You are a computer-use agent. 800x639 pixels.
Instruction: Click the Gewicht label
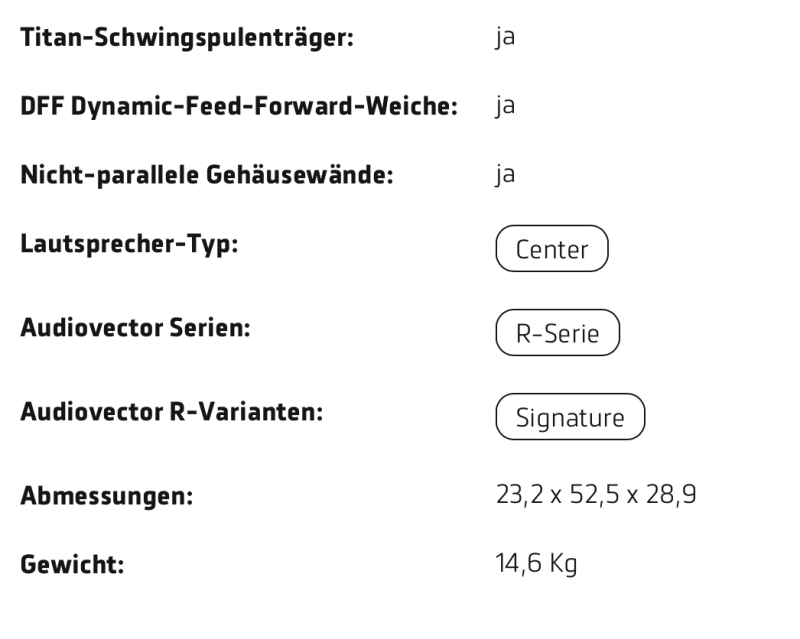(x=72, y=564)
